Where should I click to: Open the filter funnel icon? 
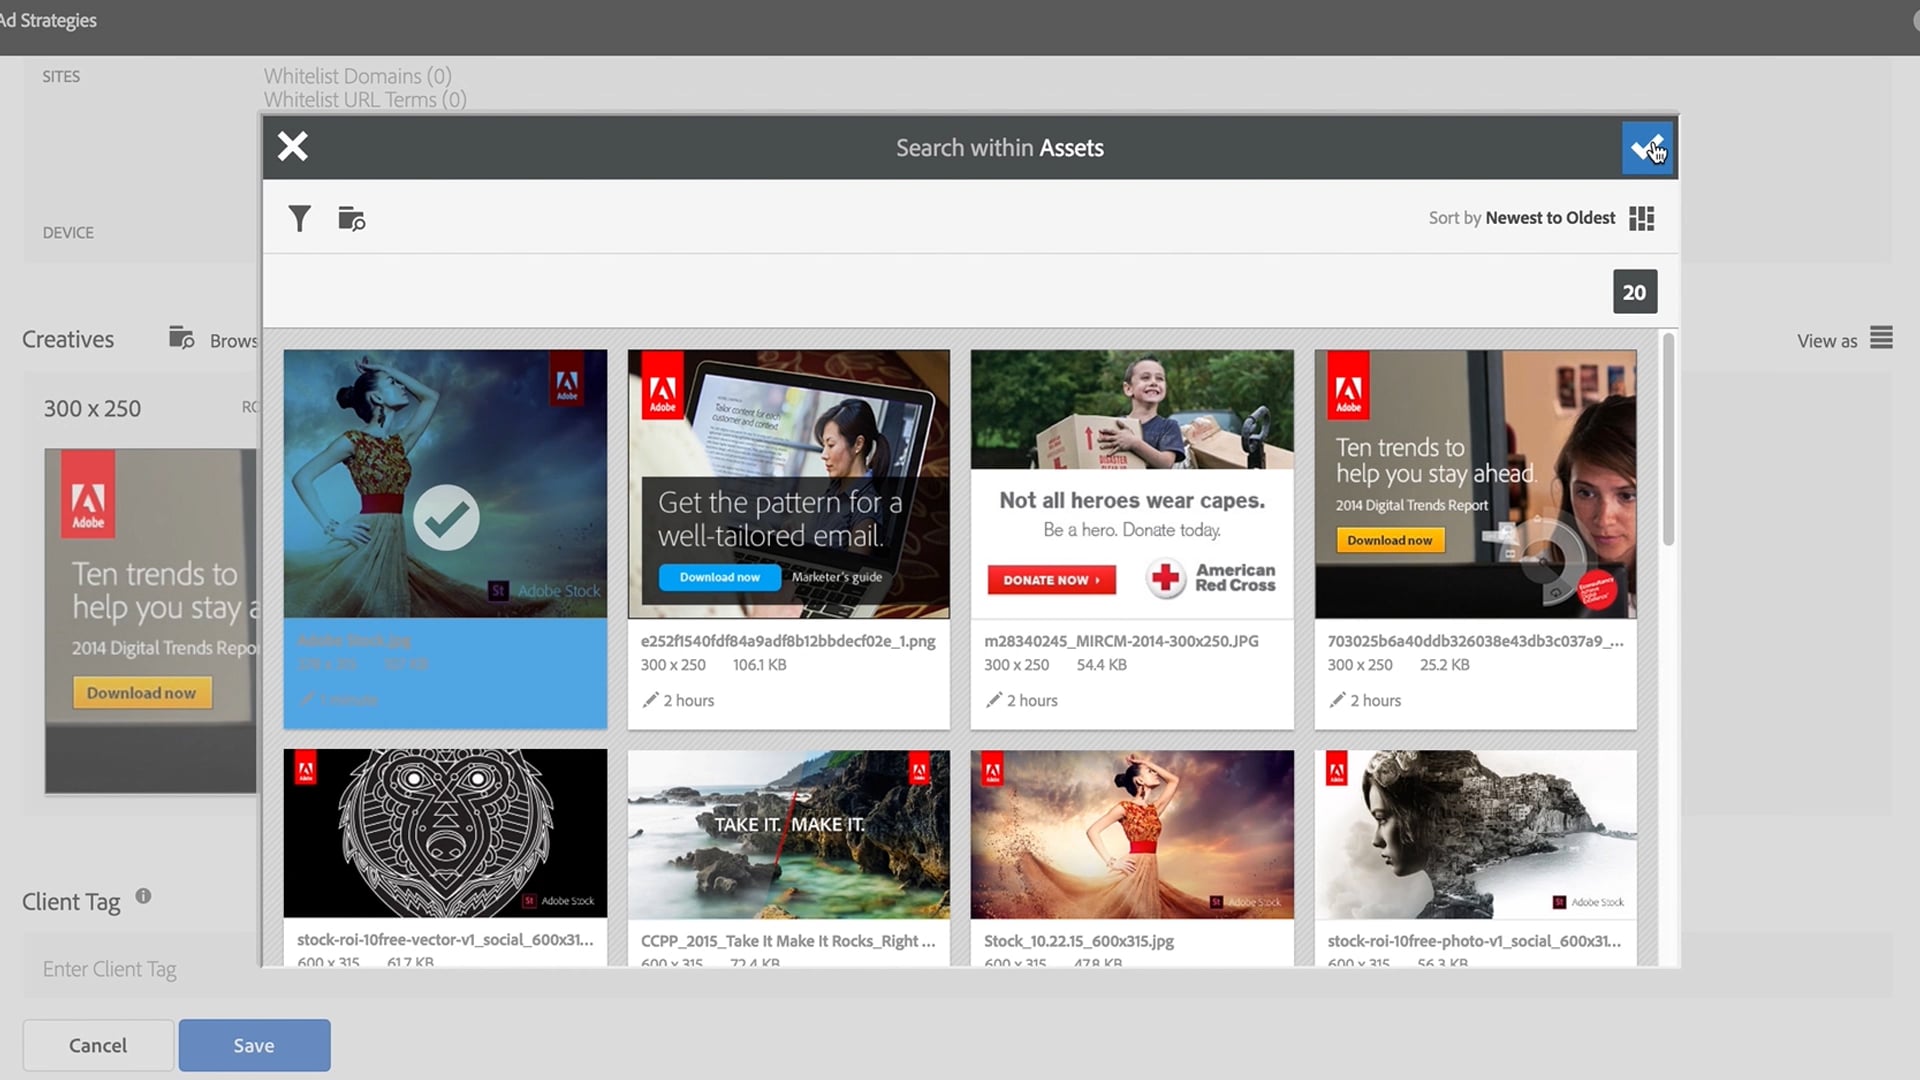tap(299, 218)
